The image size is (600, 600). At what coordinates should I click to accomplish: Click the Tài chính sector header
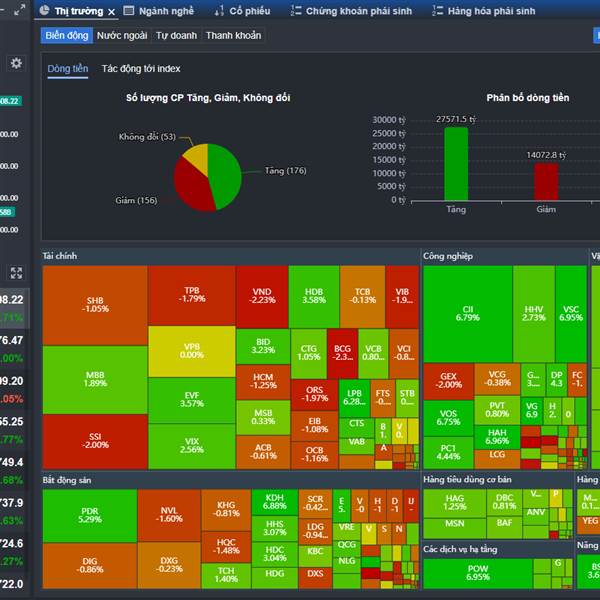point(60,256)
